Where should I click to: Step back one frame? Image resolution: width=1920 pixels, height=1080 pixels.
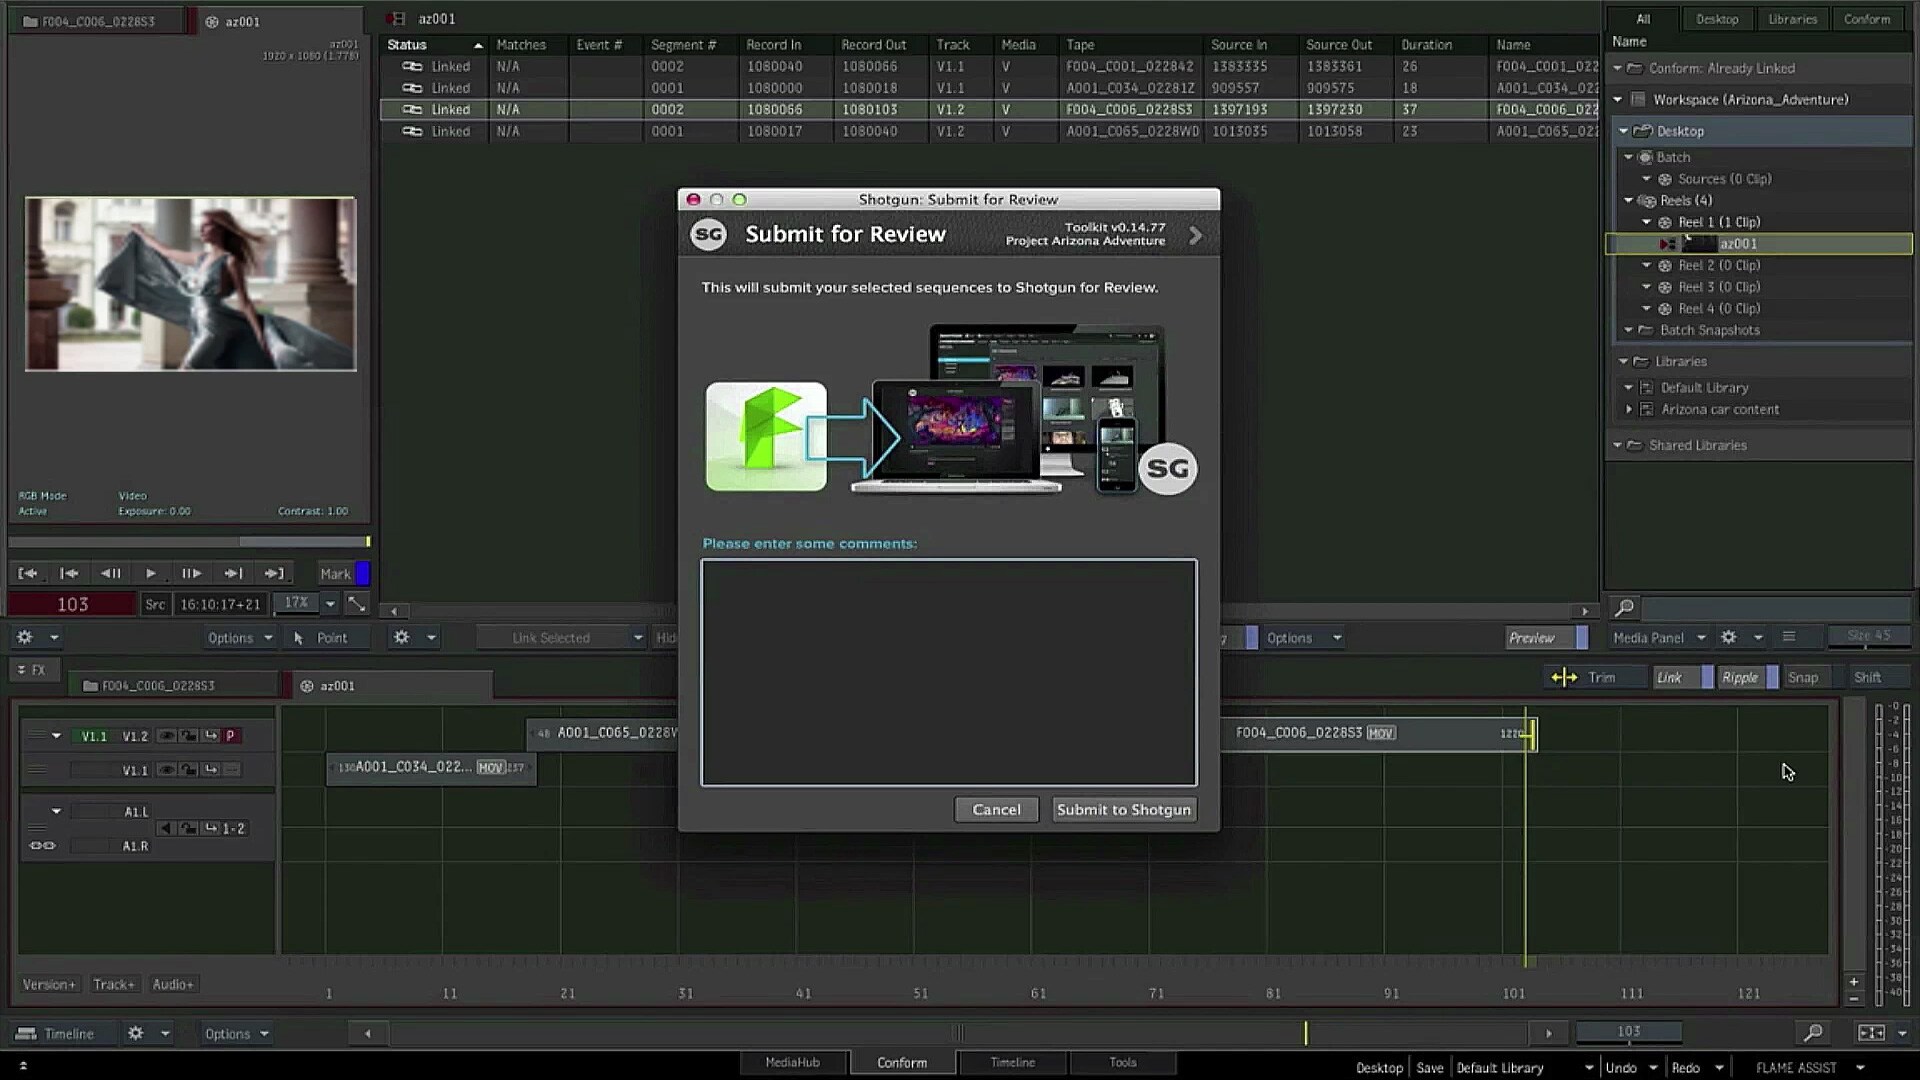click(111, 573)
